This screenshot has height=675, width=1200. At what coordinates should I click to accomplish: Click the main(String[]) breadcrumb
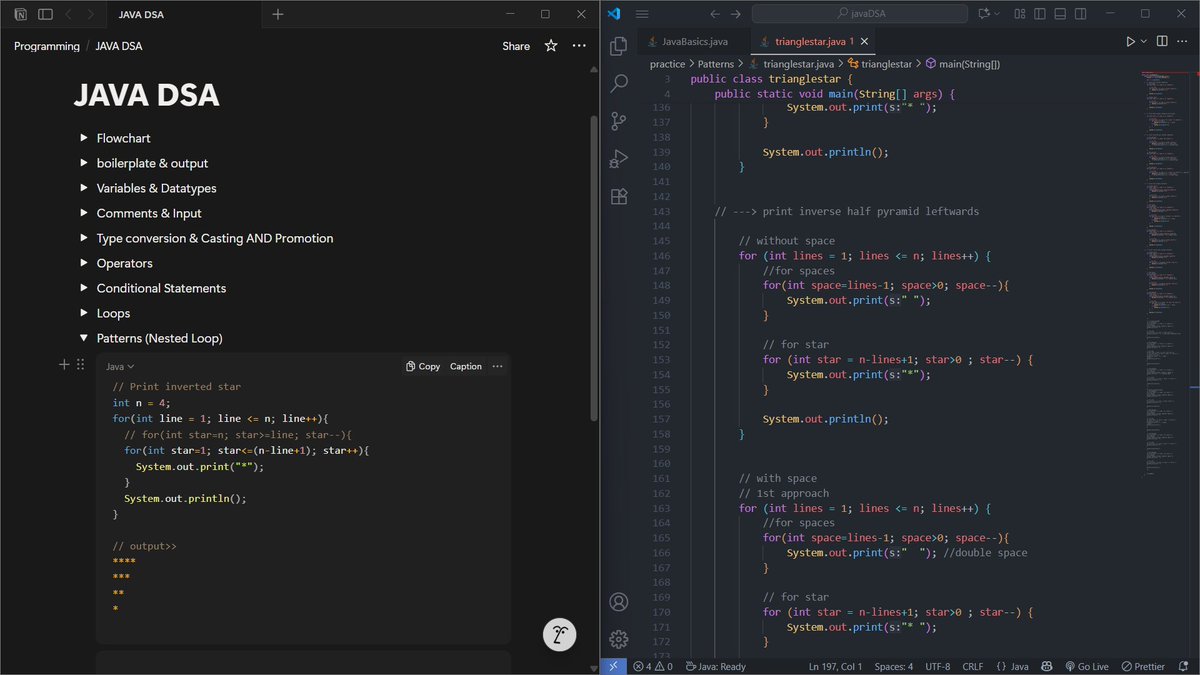point(962,64)
